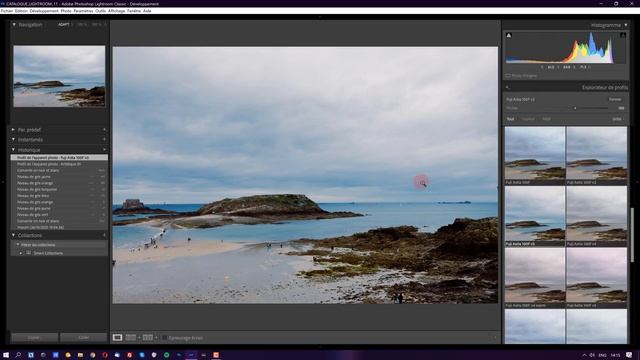This screenshot has width=640, height=360.
Task: Open Fichier menu
Action: (x=7, y=11)
